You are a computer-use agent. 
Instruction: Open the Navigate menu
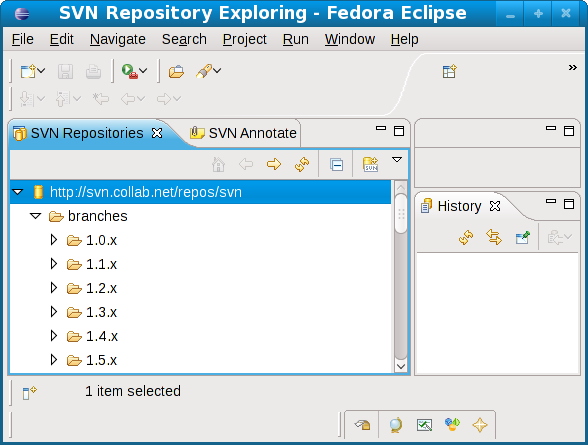click(118, 39)
